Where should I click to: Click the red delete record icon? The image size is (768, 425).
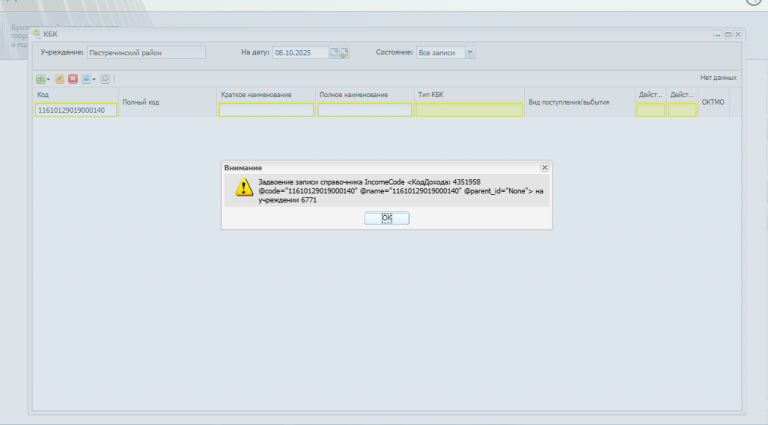pos(73,79)
